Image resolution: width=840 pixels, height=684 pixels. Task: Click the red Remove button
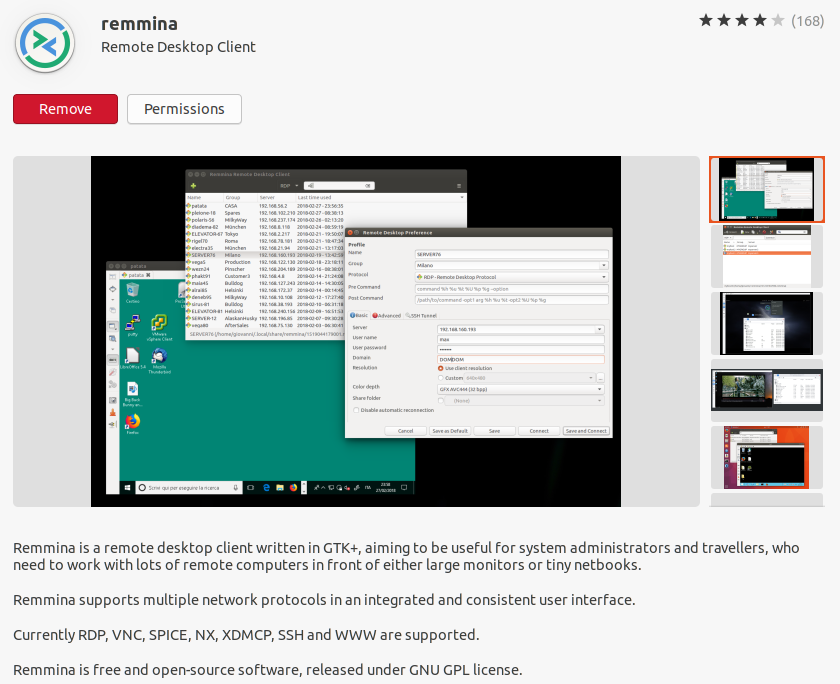tap(65, 109)
